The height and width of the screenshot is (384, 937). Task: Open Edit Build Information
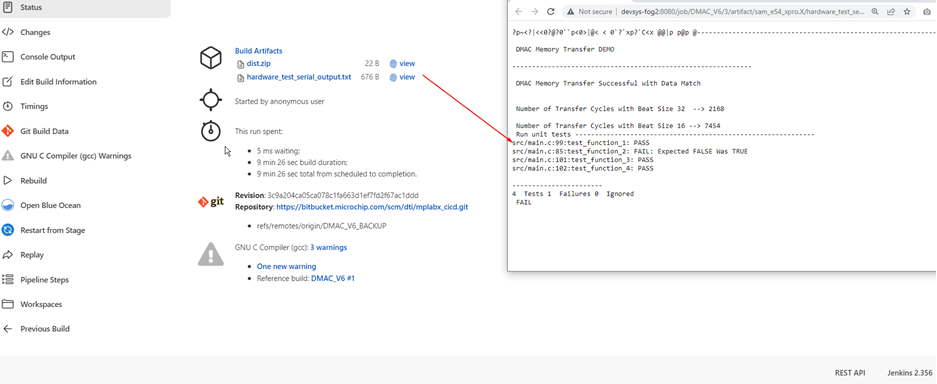[58, 82]
